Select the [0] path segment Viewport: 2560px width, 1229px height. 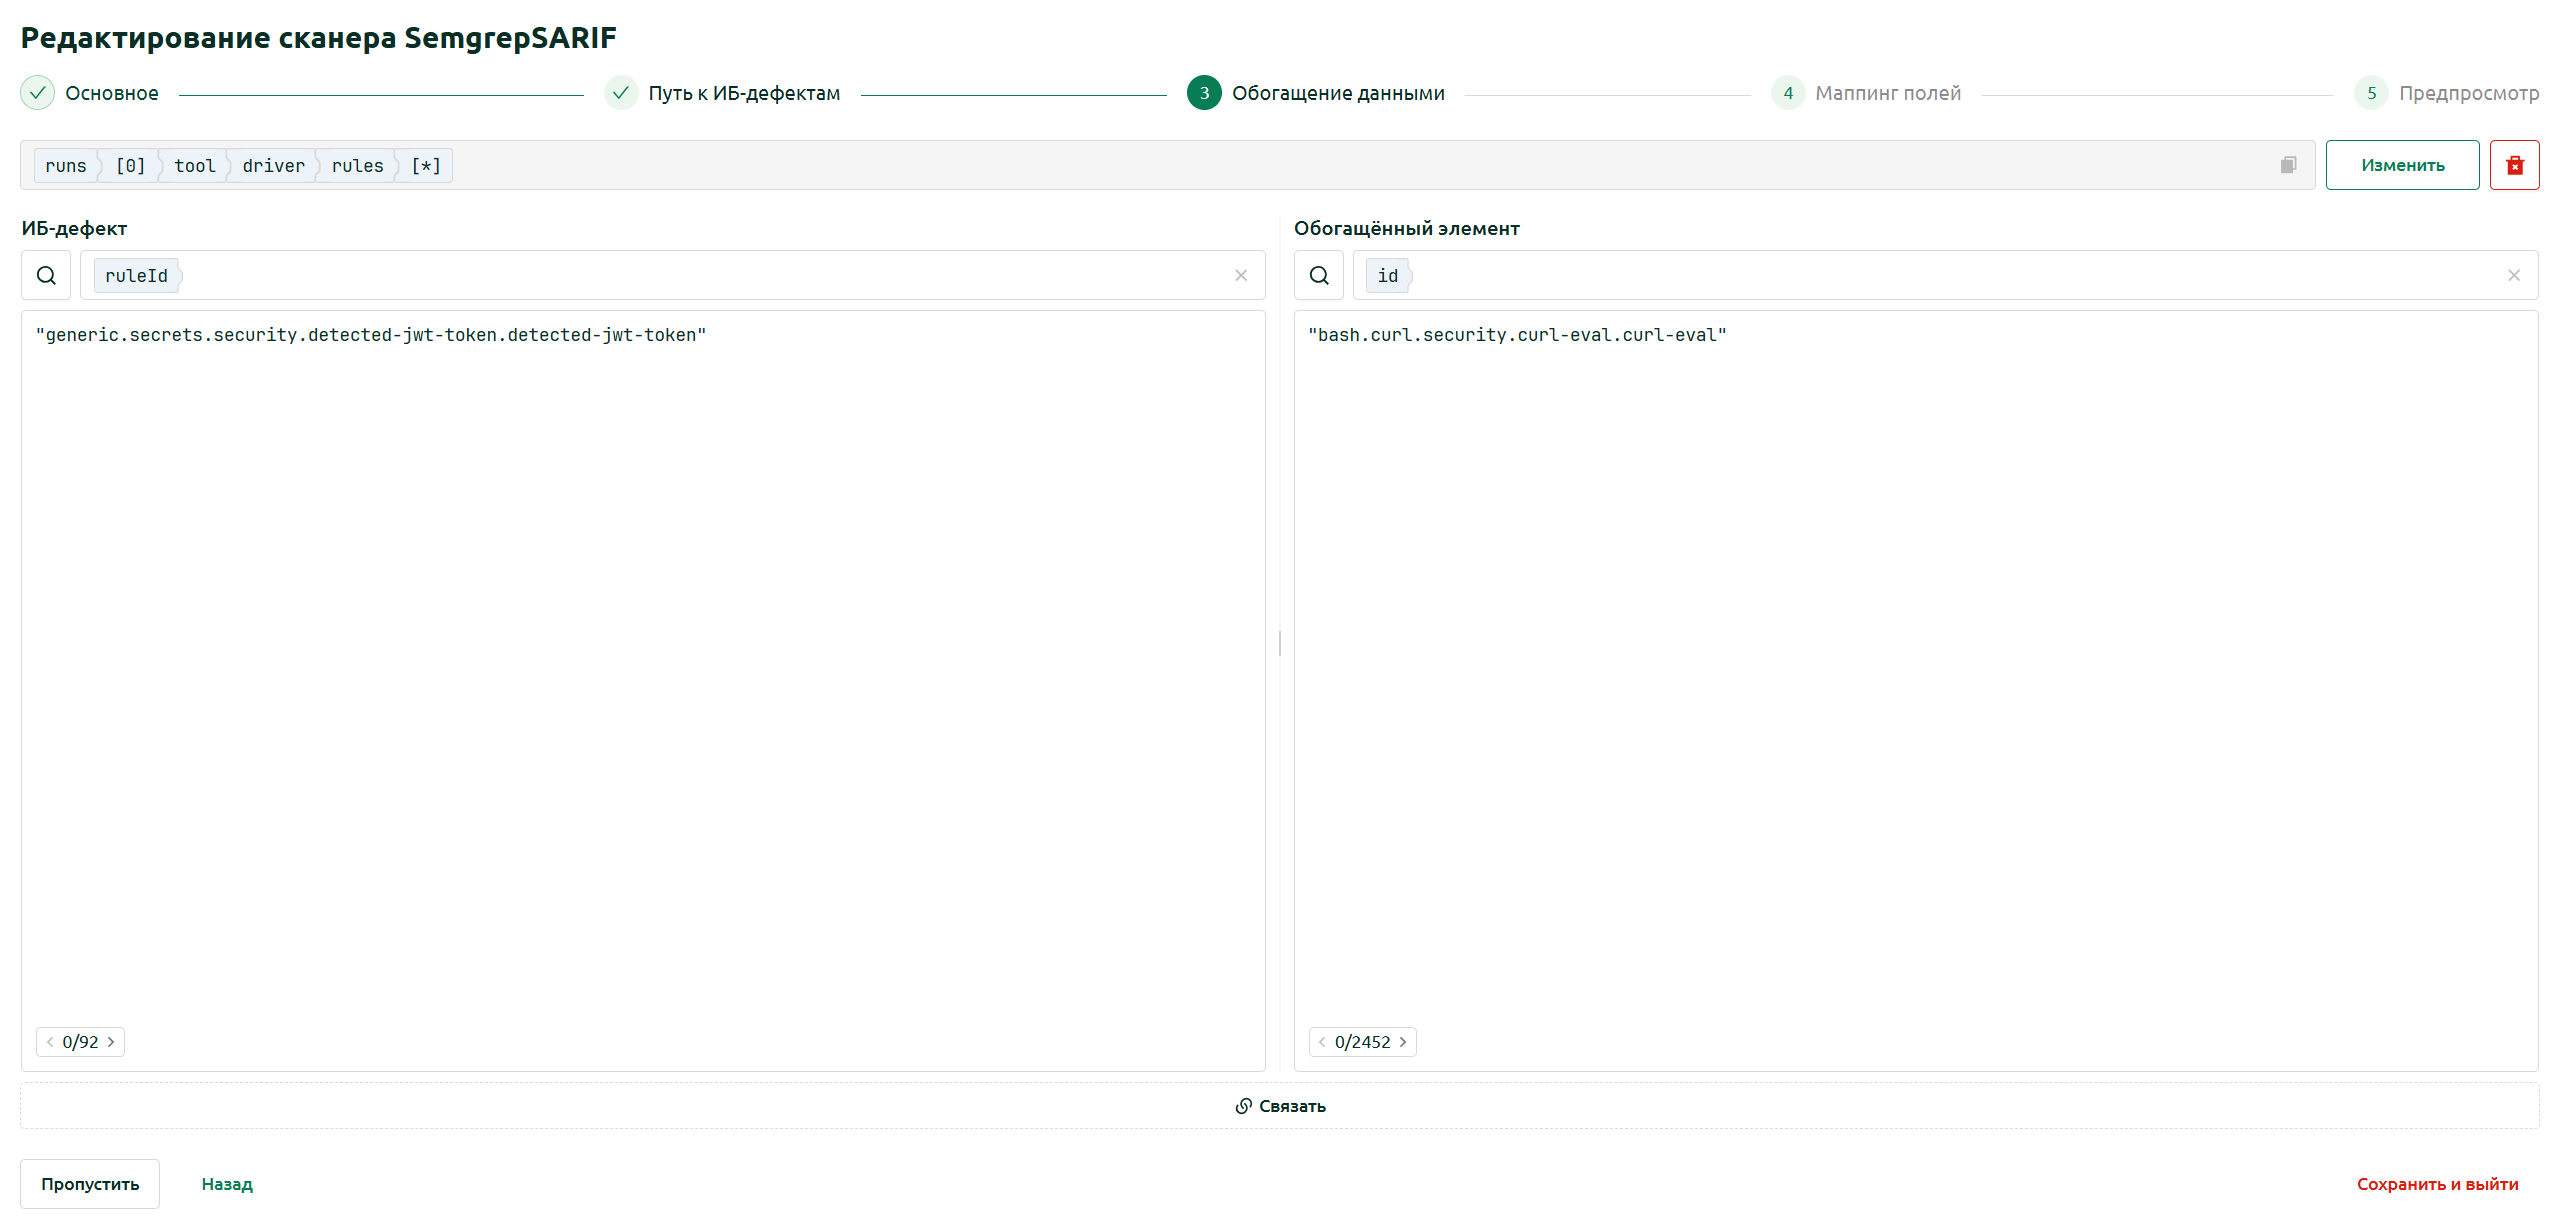point(131,166)
